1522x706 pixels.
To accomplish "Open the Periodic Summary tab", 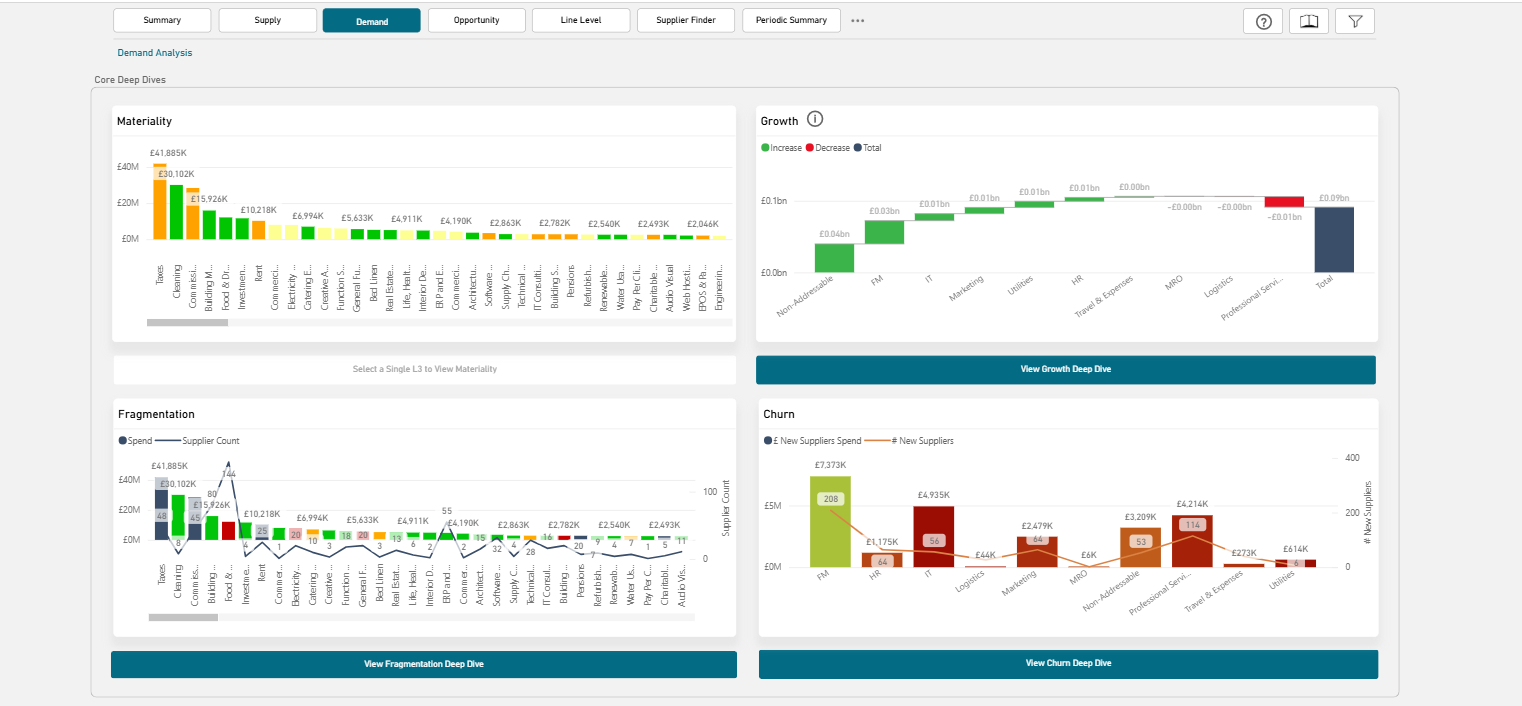I will point(791,20).
